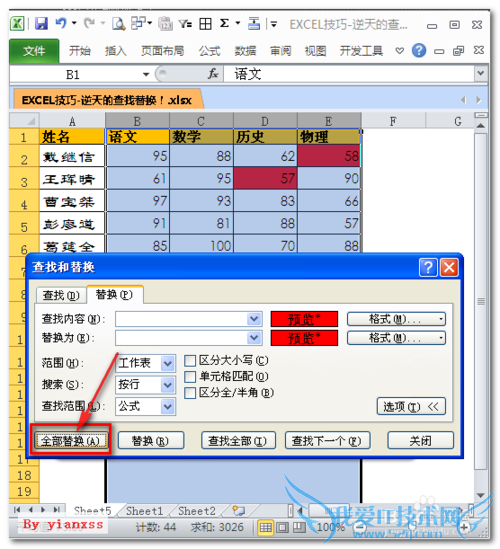Click the 查找内容 format 格式 button
The width and height of the screenshot is (500, 549).
click(396, 319)
